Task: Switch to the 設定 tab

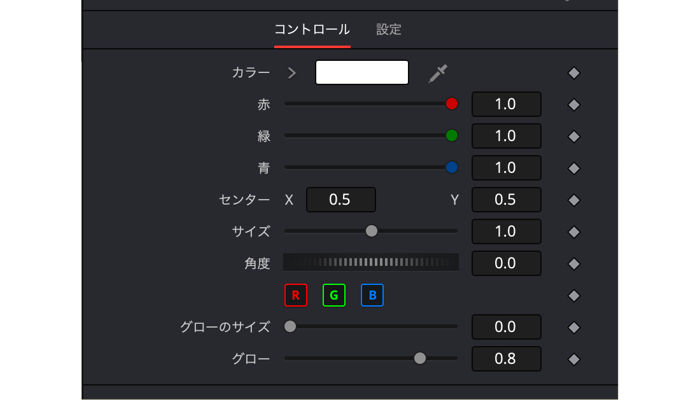Action: click(x=389, y=29)
